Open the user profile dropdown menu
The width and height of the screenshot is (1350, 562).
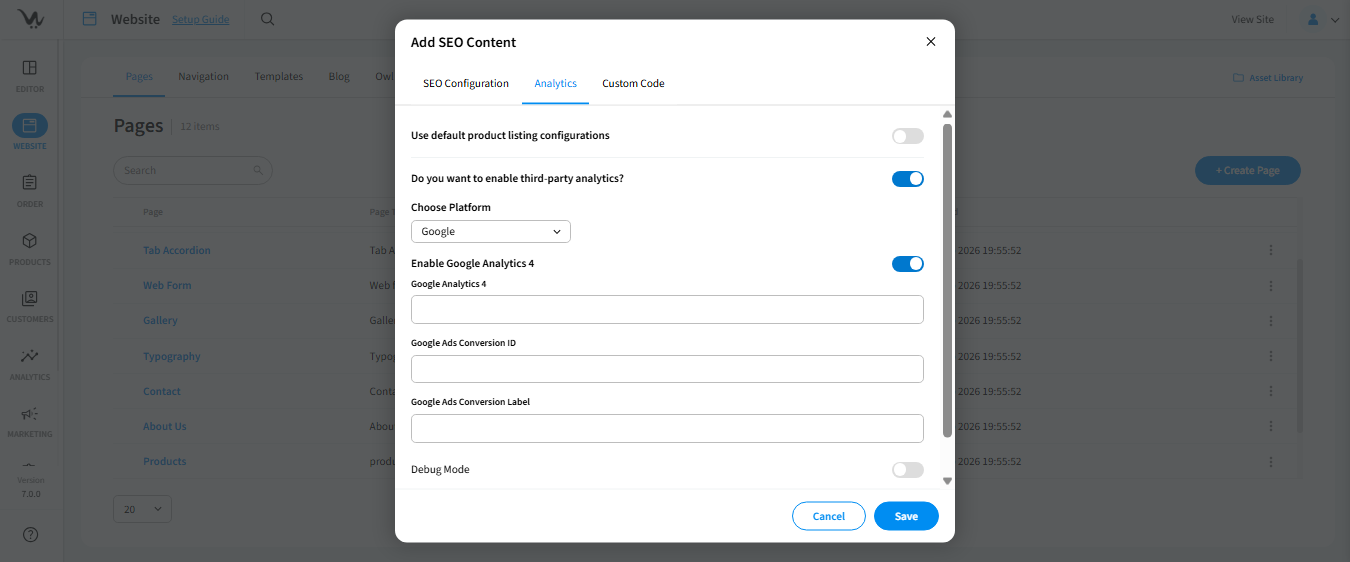tap(1322, 19)
